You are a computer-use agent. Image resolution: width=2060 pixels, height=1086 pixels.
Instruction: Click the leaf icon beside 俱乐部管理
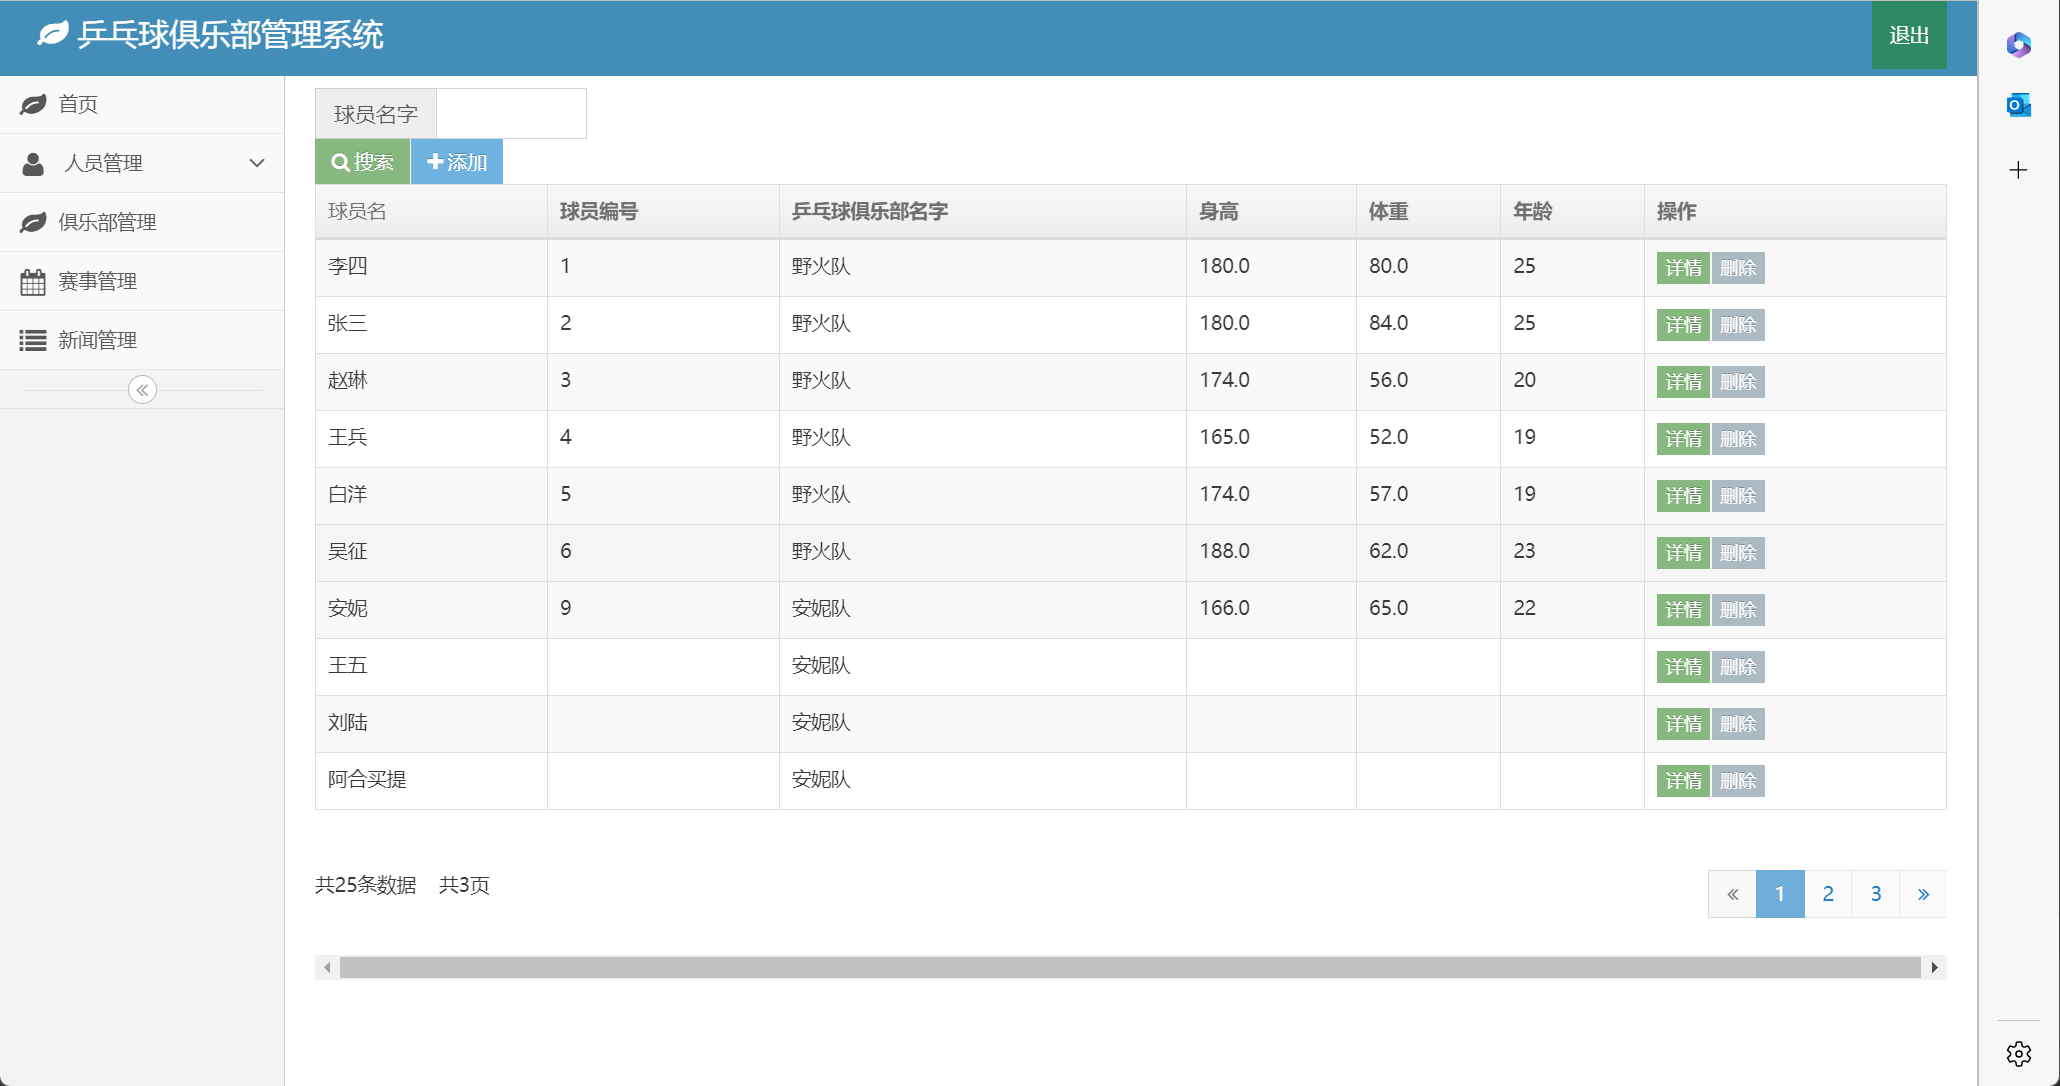[x=33, y=222]
